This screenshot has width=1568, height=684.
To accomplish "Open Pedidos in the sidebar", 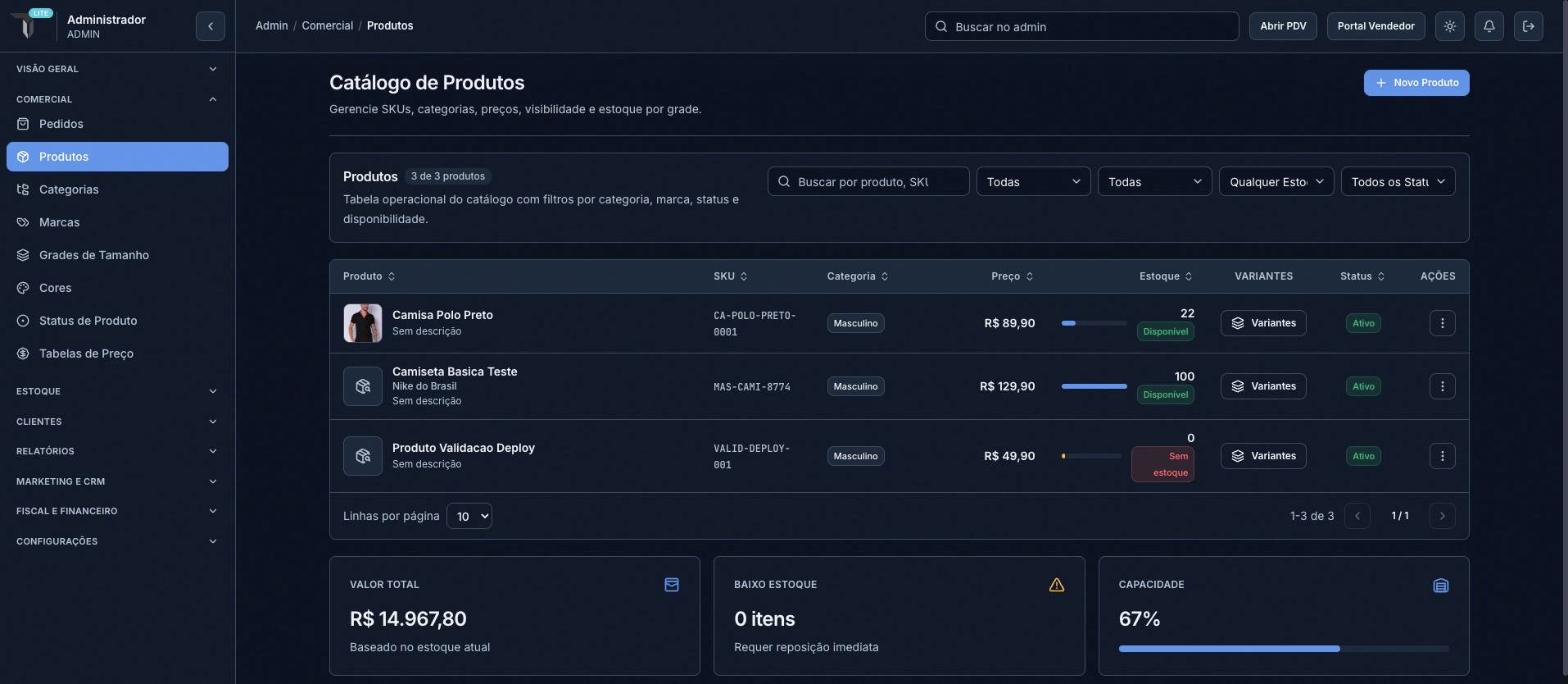I will 117,124.
